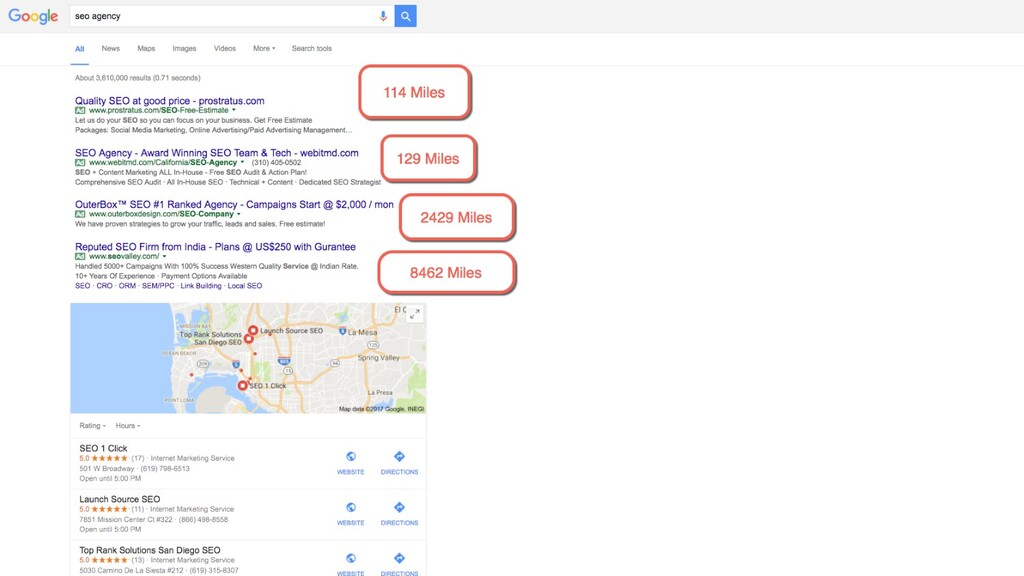Open the Hours filter dropdown
This screenshot has width=1024, height=576.
pos(128,426)
